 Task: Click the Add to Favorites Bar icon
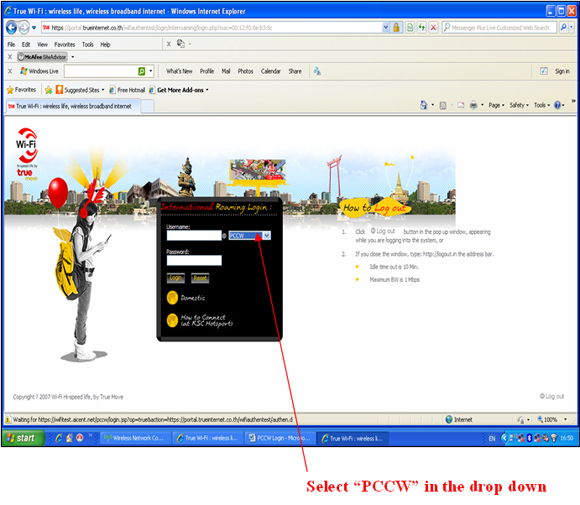coord(48,90)
